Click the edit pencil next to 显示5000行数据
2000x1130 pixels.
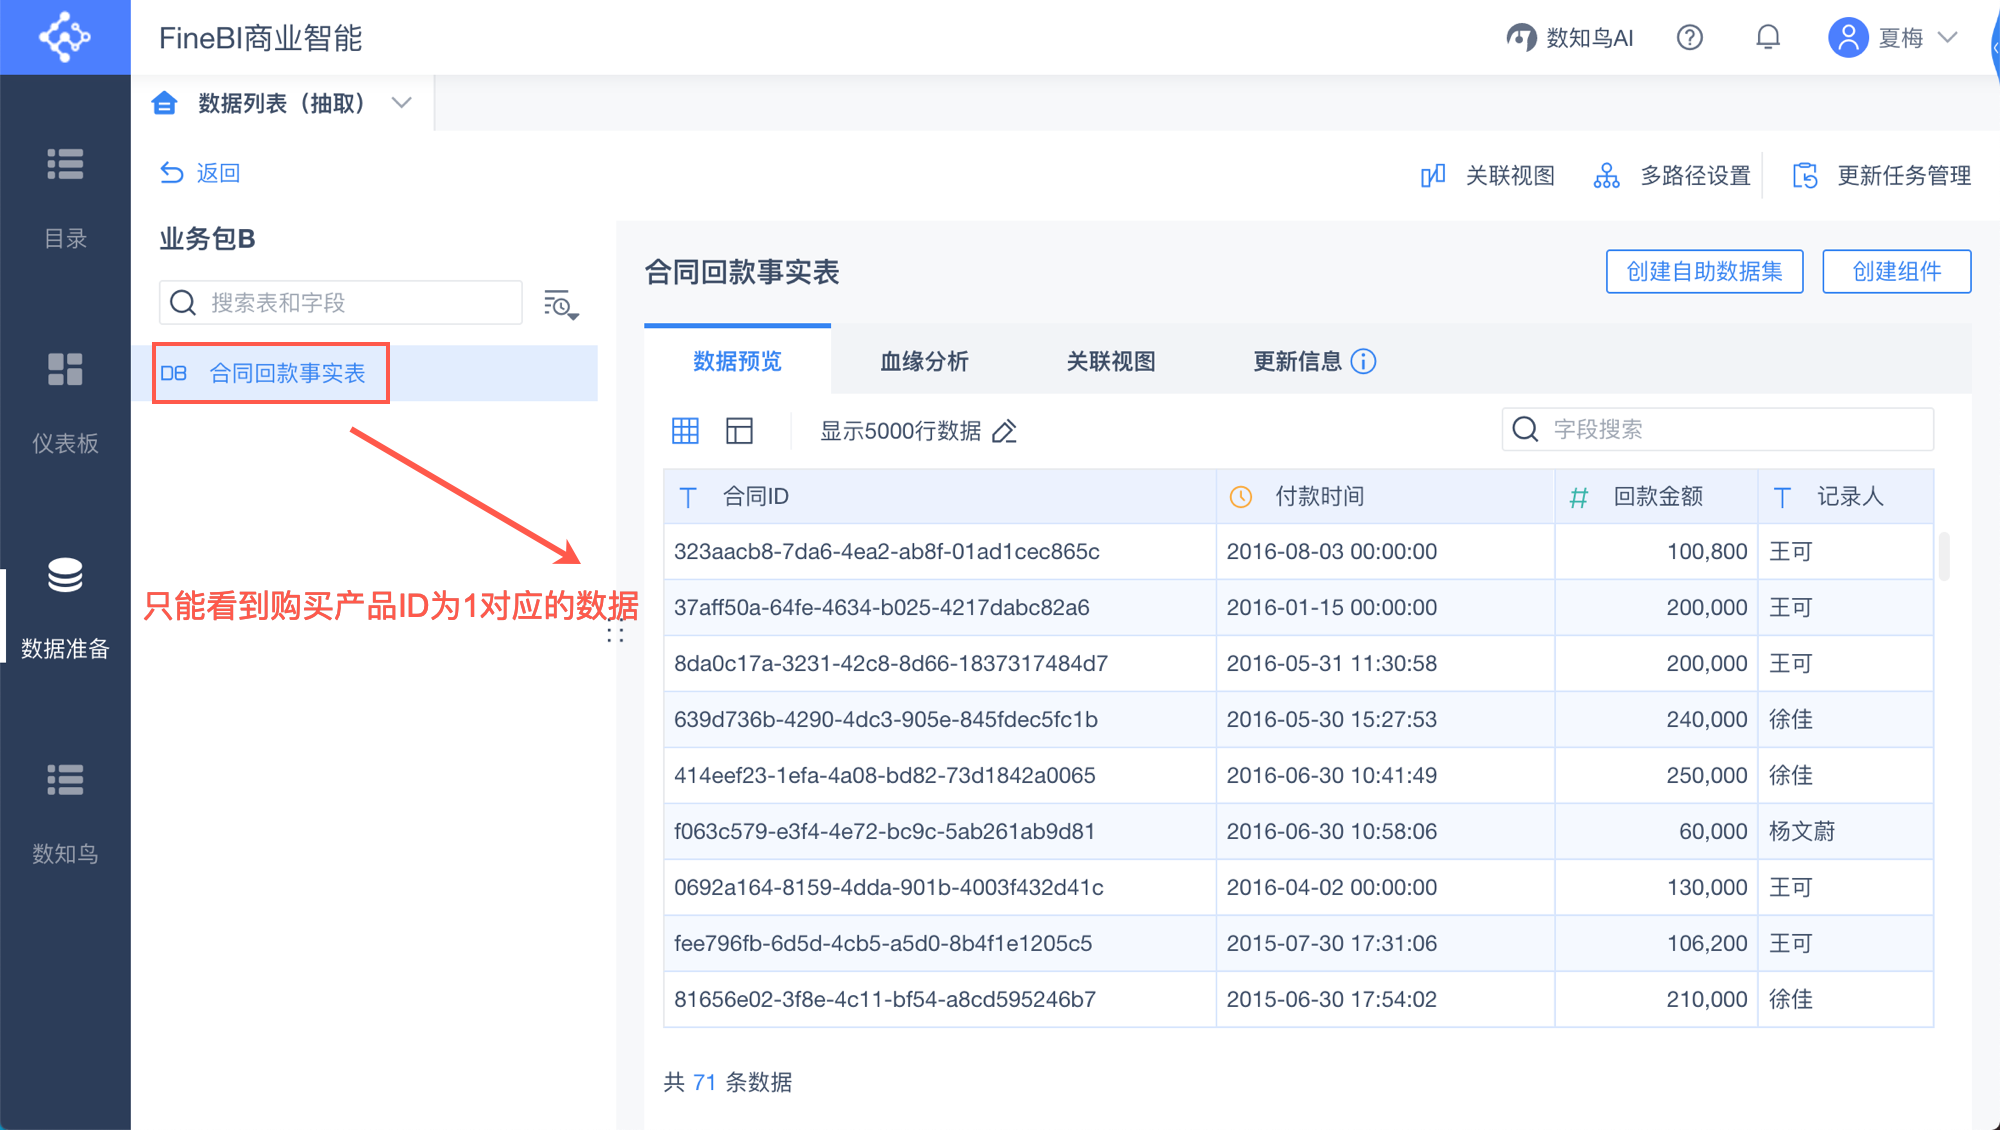(x=1004, y=431)
